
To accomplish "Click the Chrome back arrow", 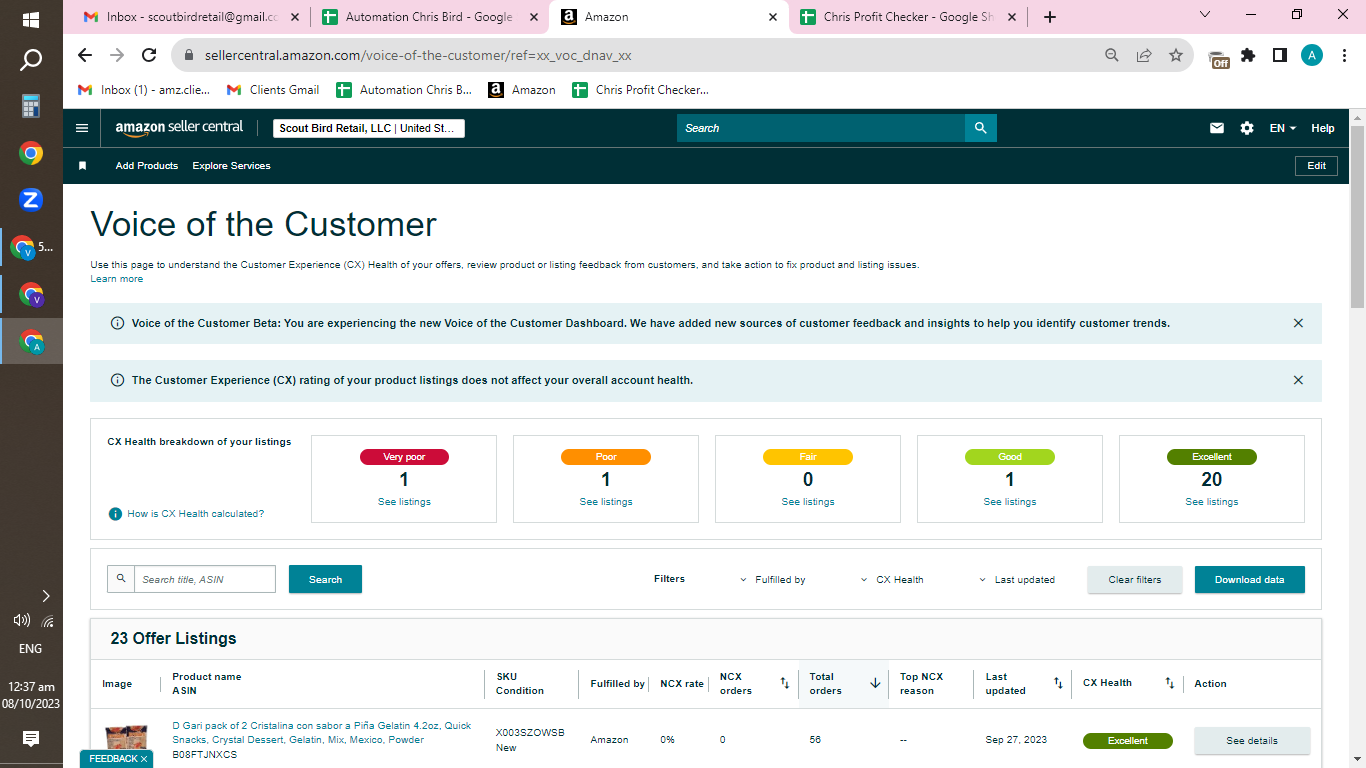I will [x=84, y=55].
